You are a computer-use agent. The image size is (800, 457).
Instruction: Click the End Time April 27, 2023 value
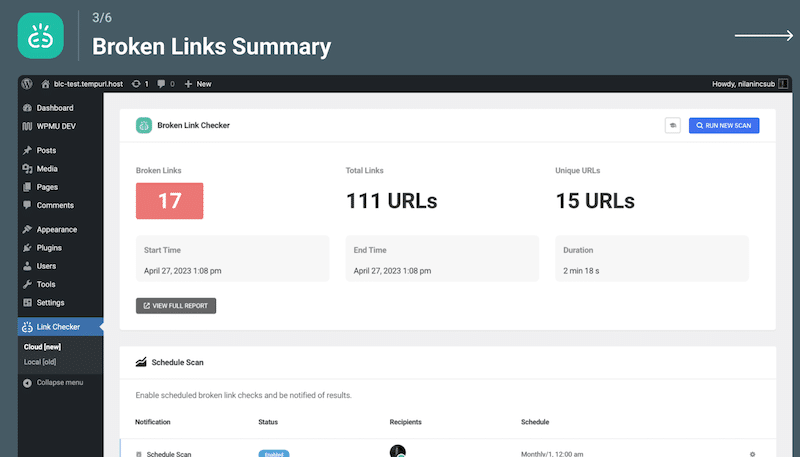[x=392, y=271]
